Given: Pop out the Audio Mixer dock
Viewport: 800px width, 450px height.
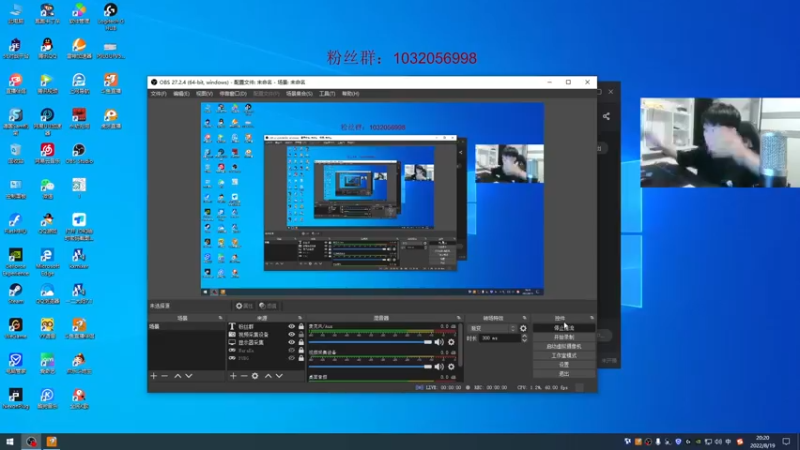Looking at the screenshot, I should [x=459, y=318].
